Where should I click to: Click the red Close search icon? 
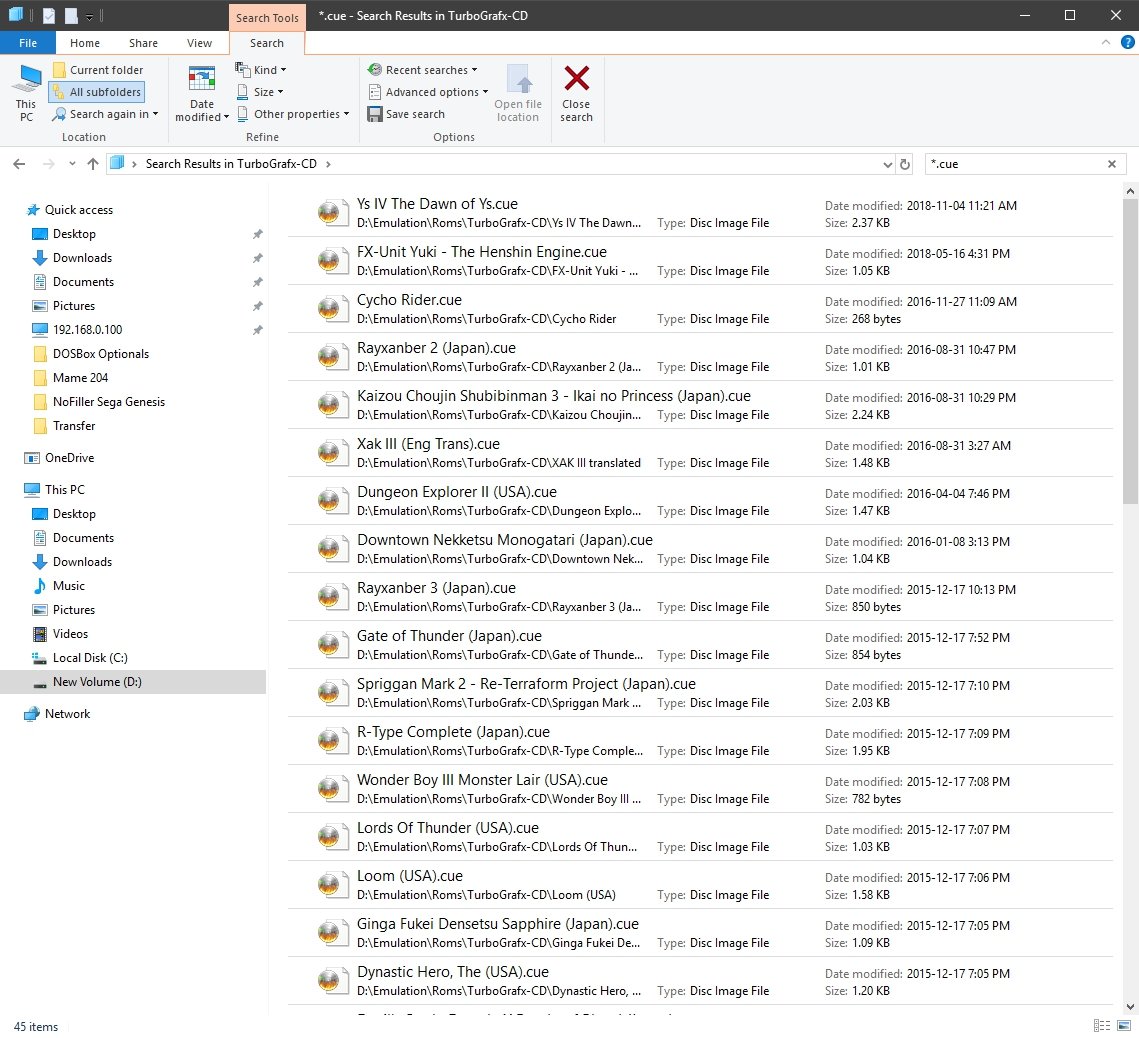(x=577, y=78)
